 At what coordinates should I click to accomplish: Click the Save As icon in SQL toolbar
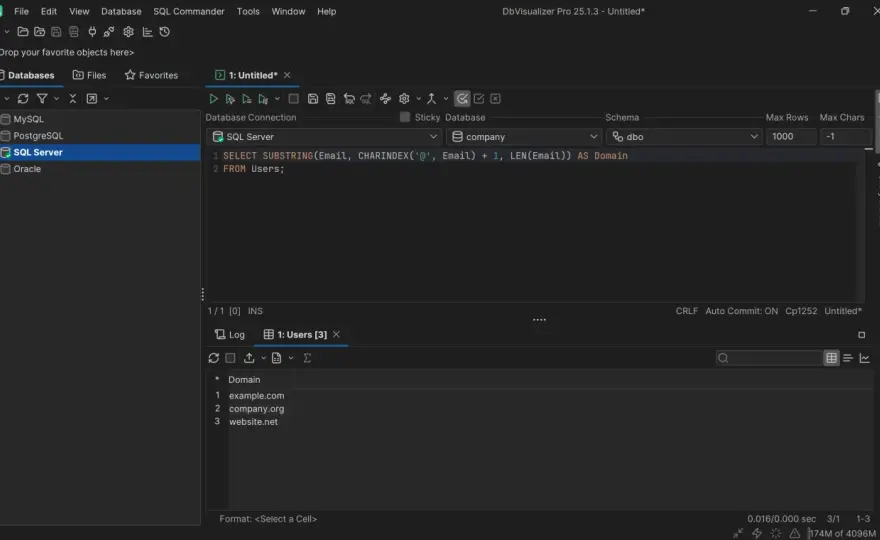click(x=331, y=99)
